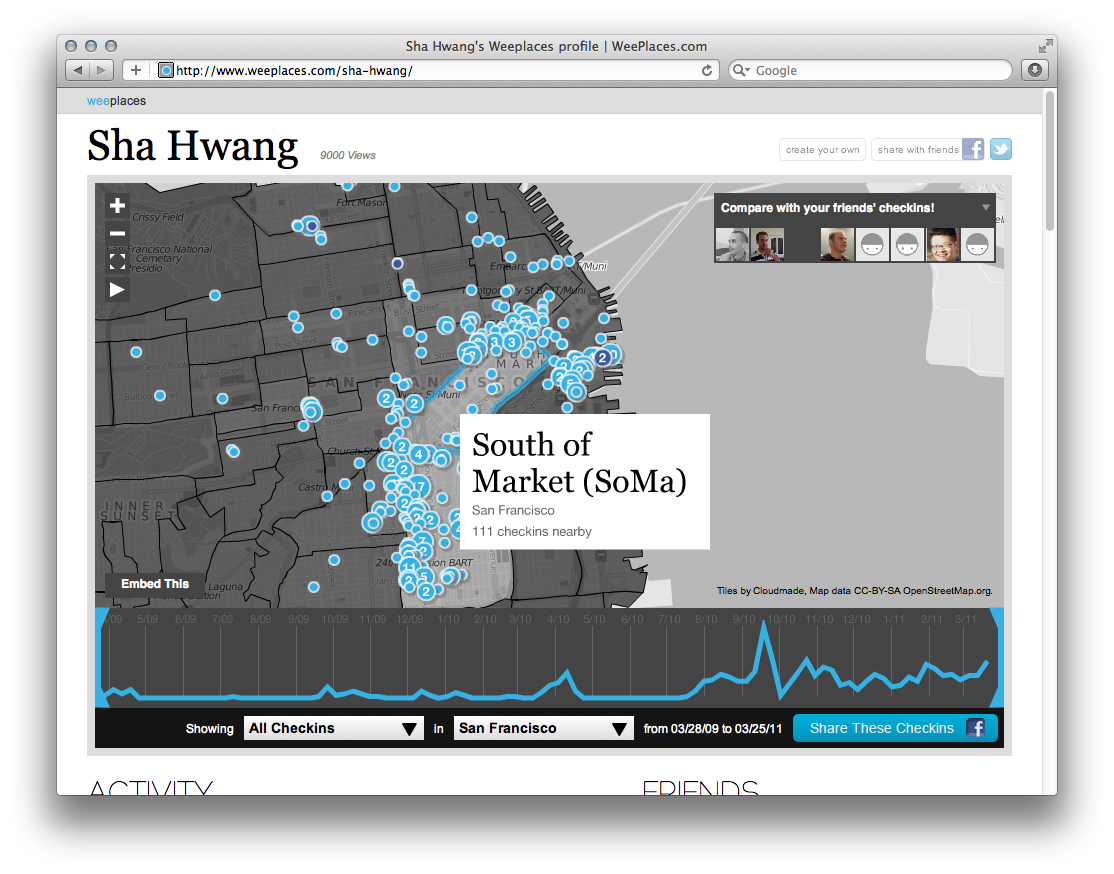This screenshot has height=874, width=1114.
Task: Open the browser's download manager icon
Action: (x=1034, y=69)
